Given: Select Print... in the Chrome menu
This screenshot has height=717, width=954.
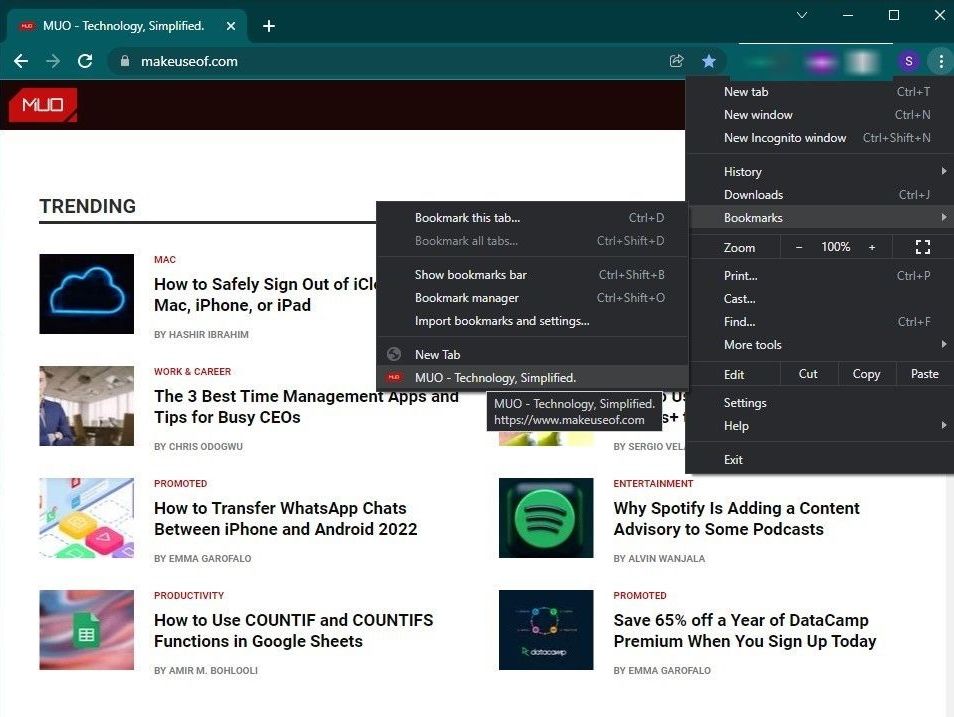Looking at the screenshot, I should pos(820,276).
